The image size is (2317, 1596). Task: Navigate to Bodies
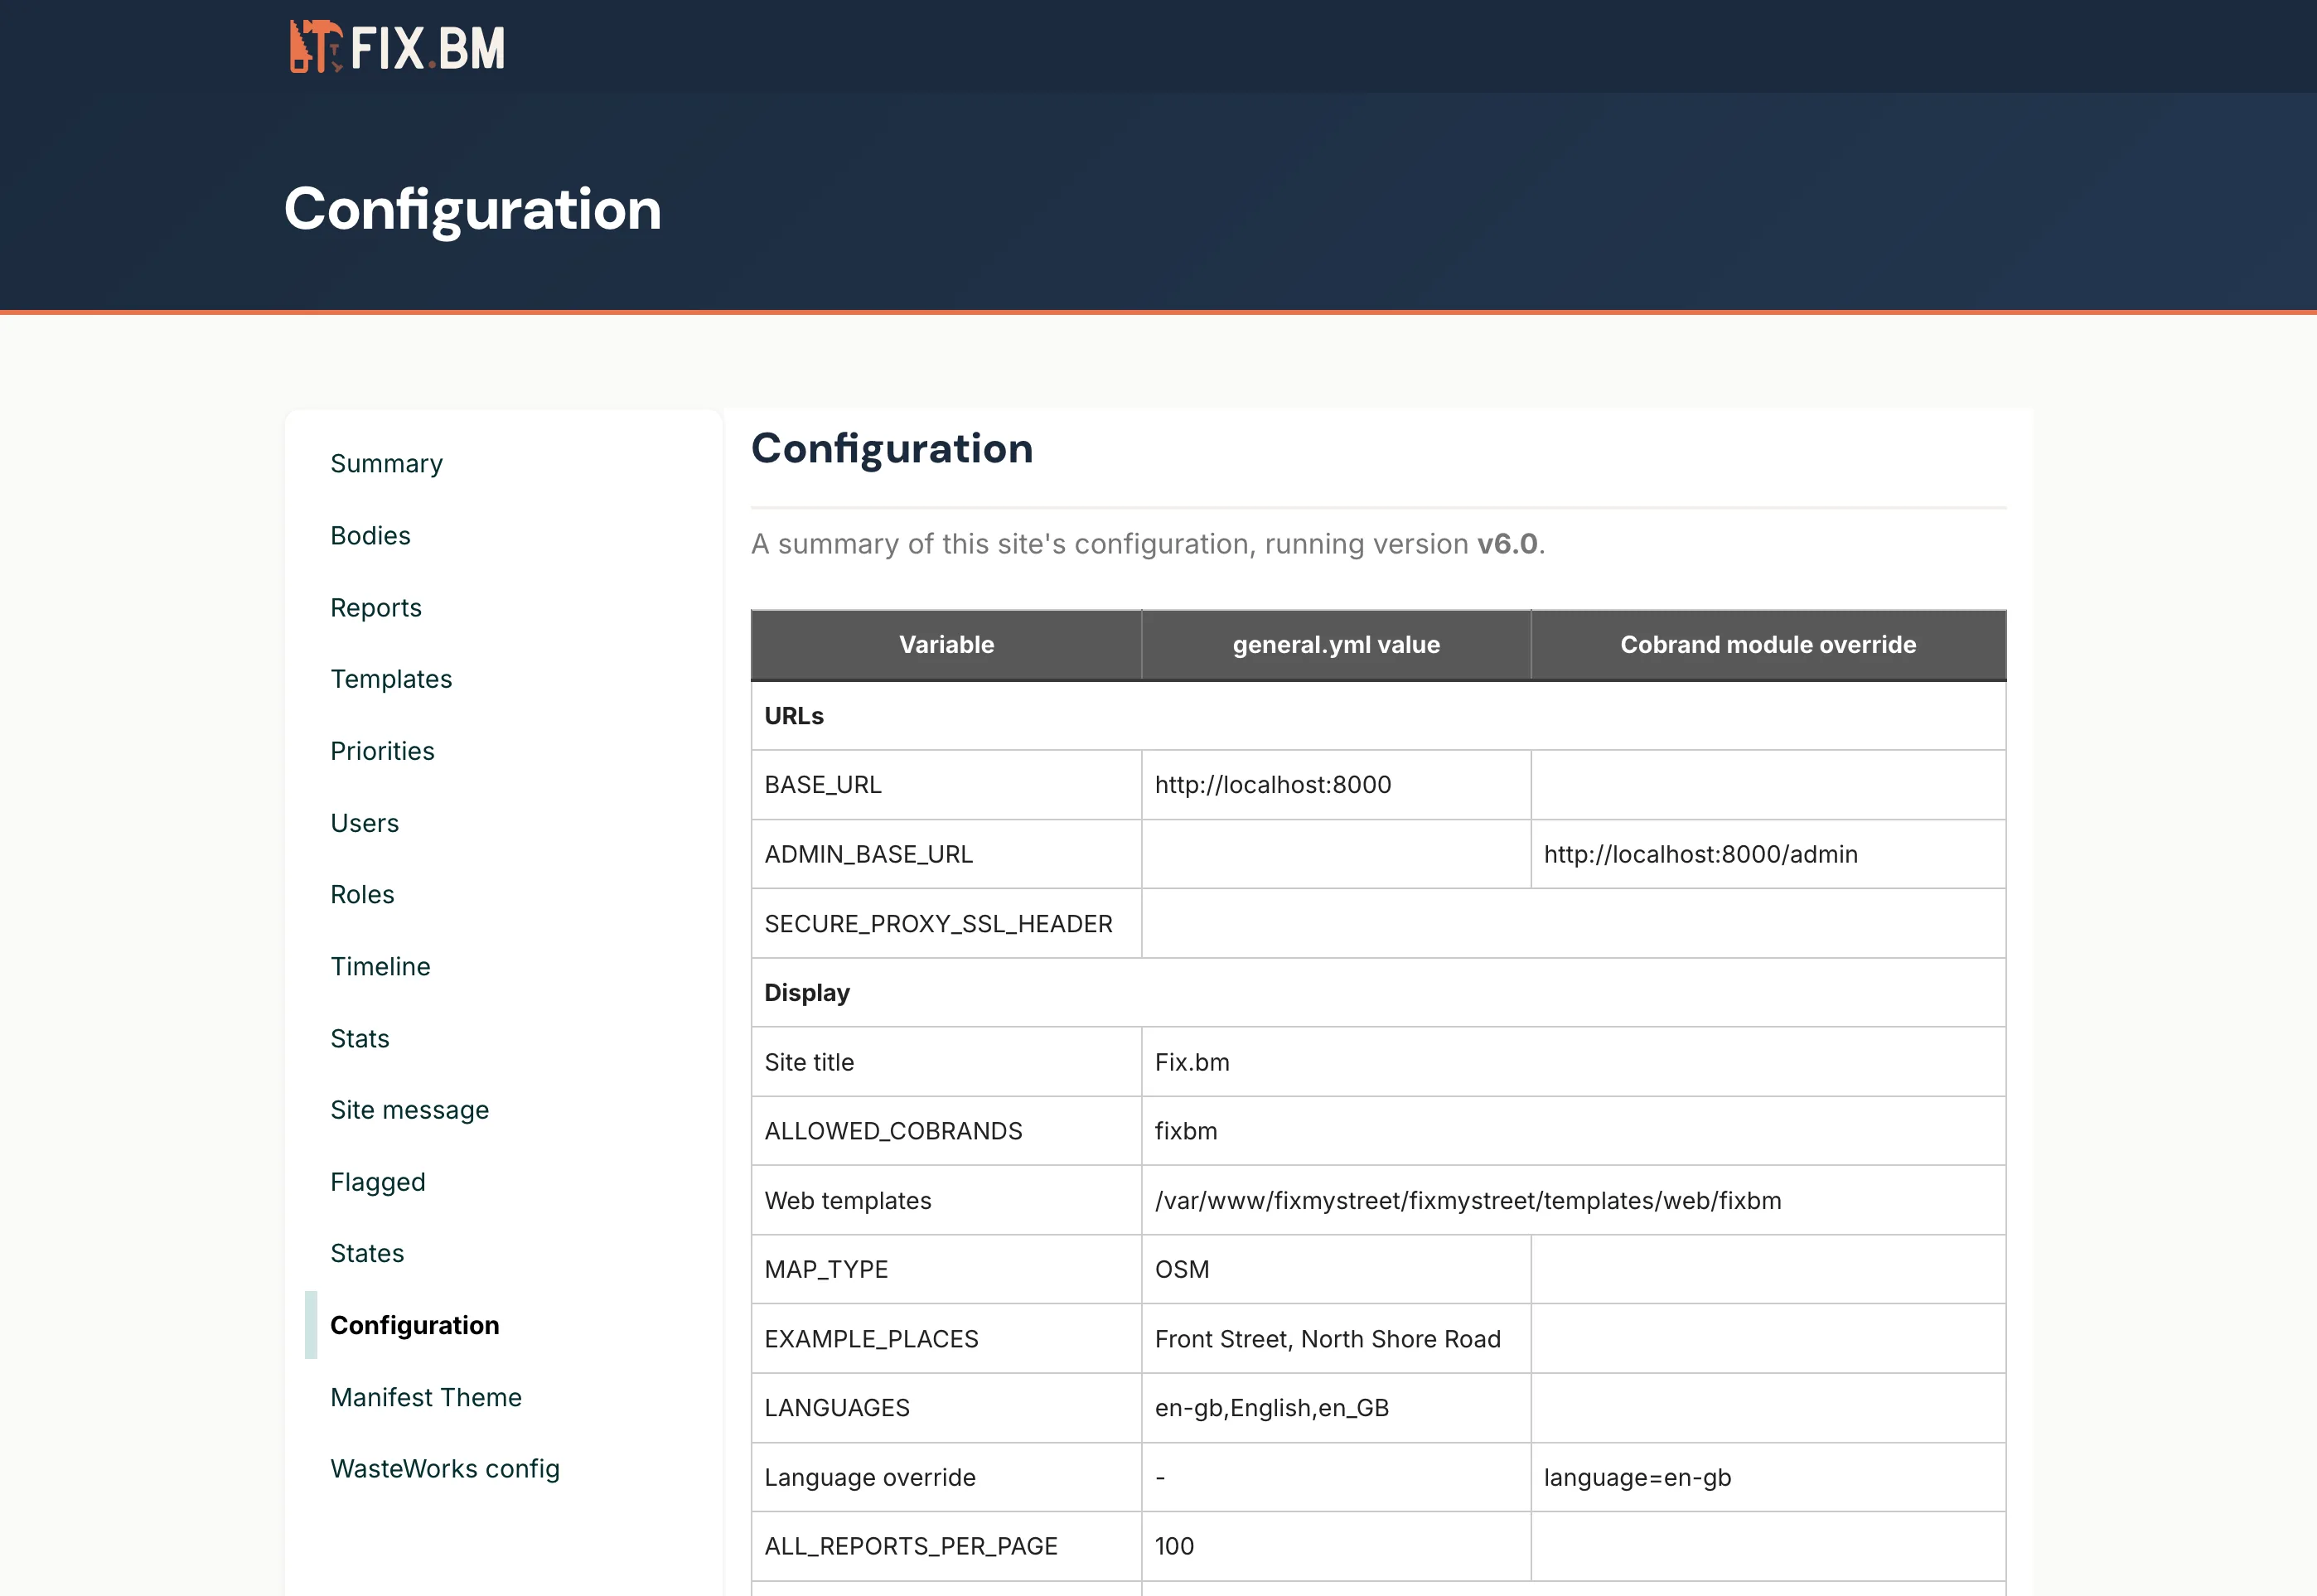[370, 535]
